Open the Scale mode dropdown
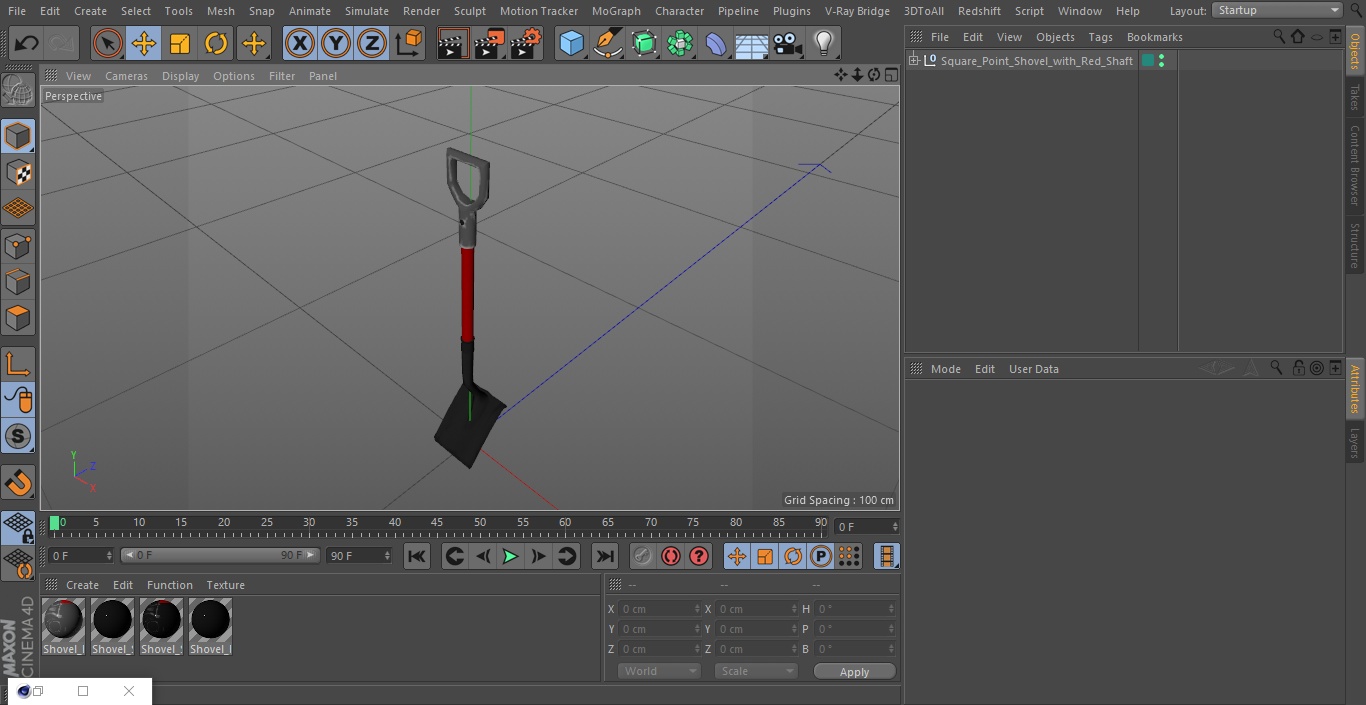1366x705 pixels. [x=756, y=671]
